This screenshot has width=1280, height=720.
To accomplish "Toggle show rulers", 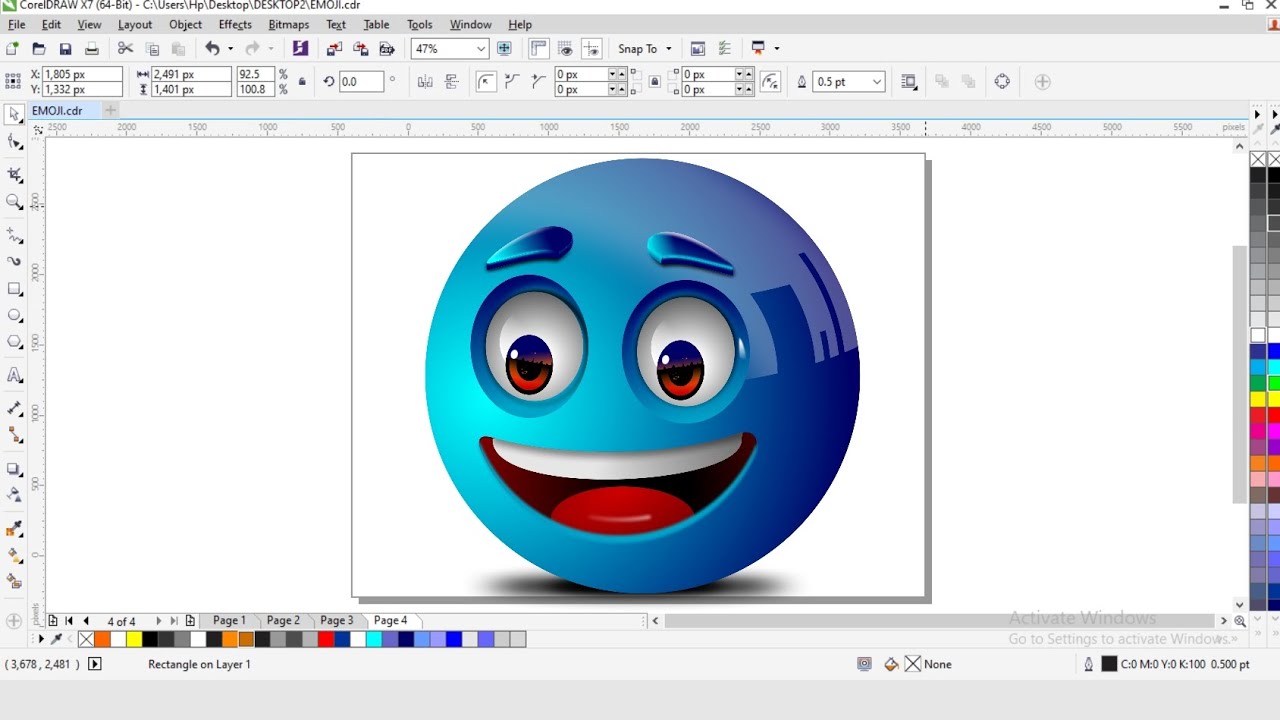I will coord(539,48).
